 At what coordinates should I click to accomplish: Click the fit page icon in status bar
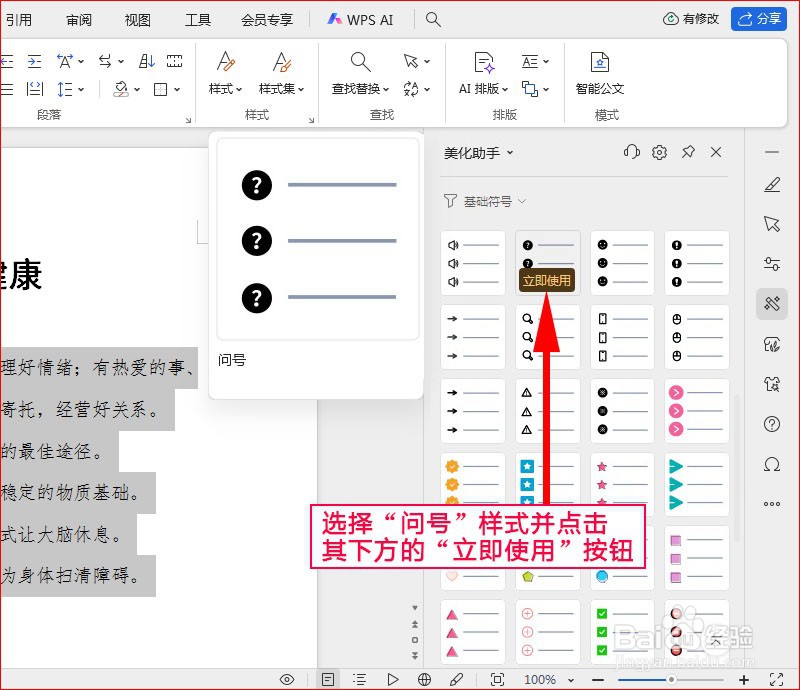497,679
